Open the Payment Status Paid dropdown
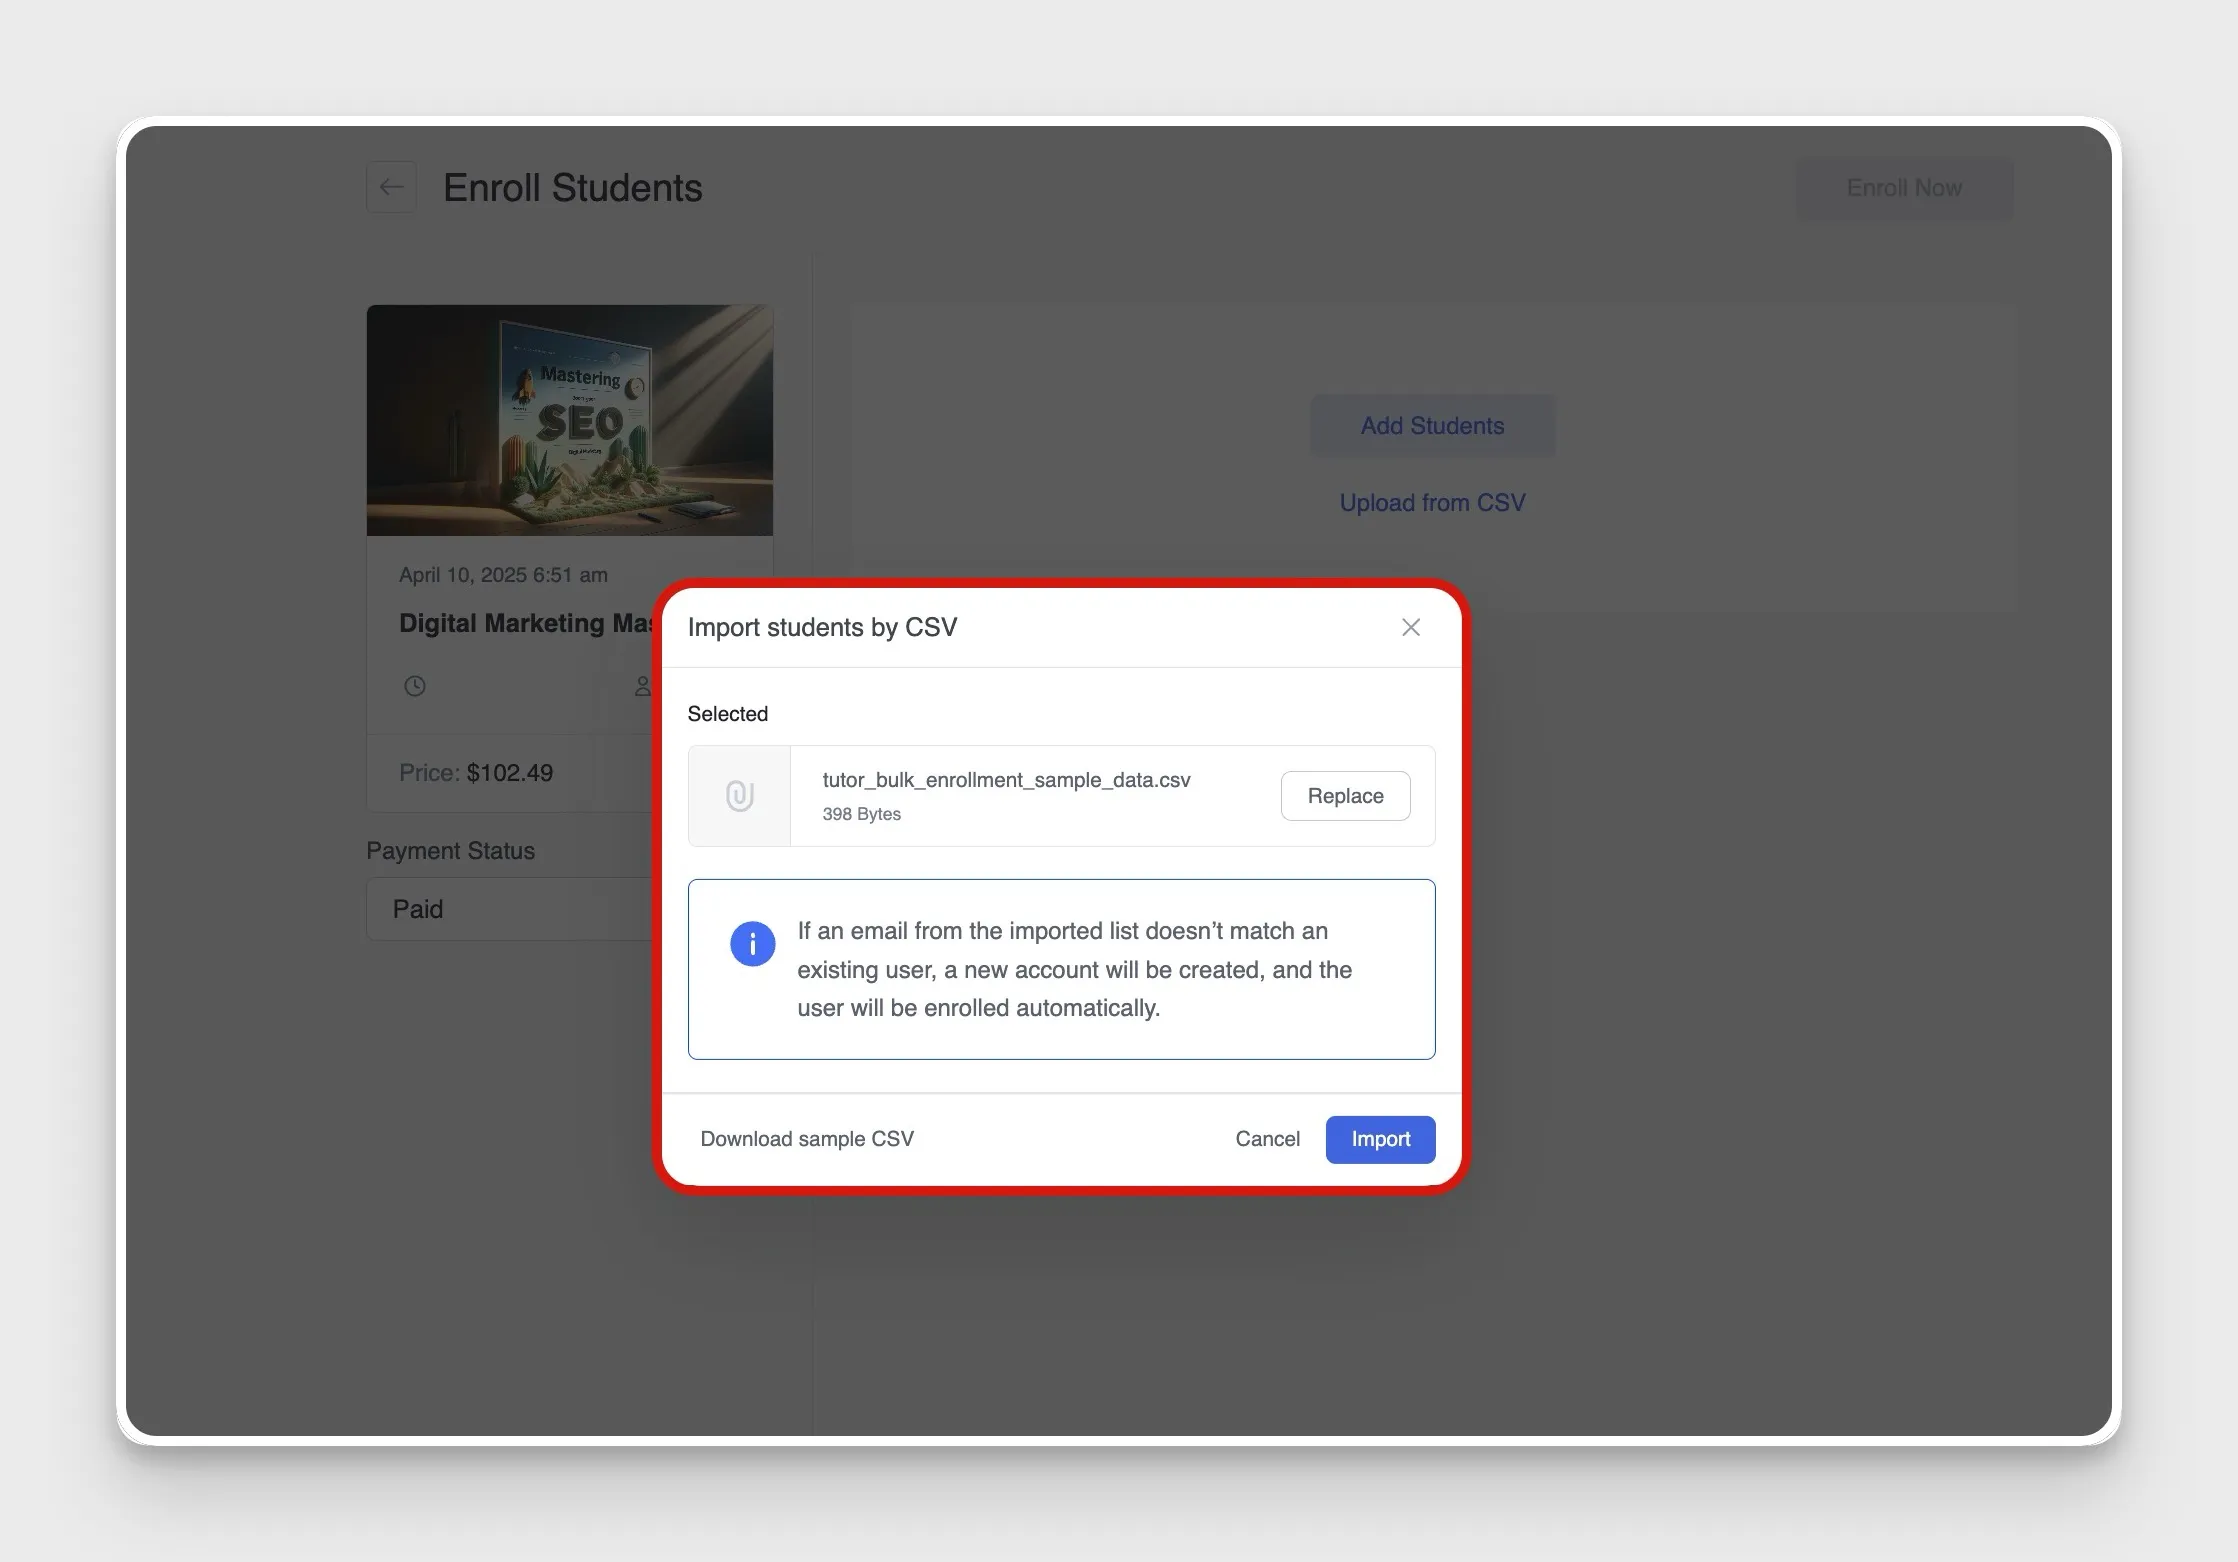 click(509, 909)
